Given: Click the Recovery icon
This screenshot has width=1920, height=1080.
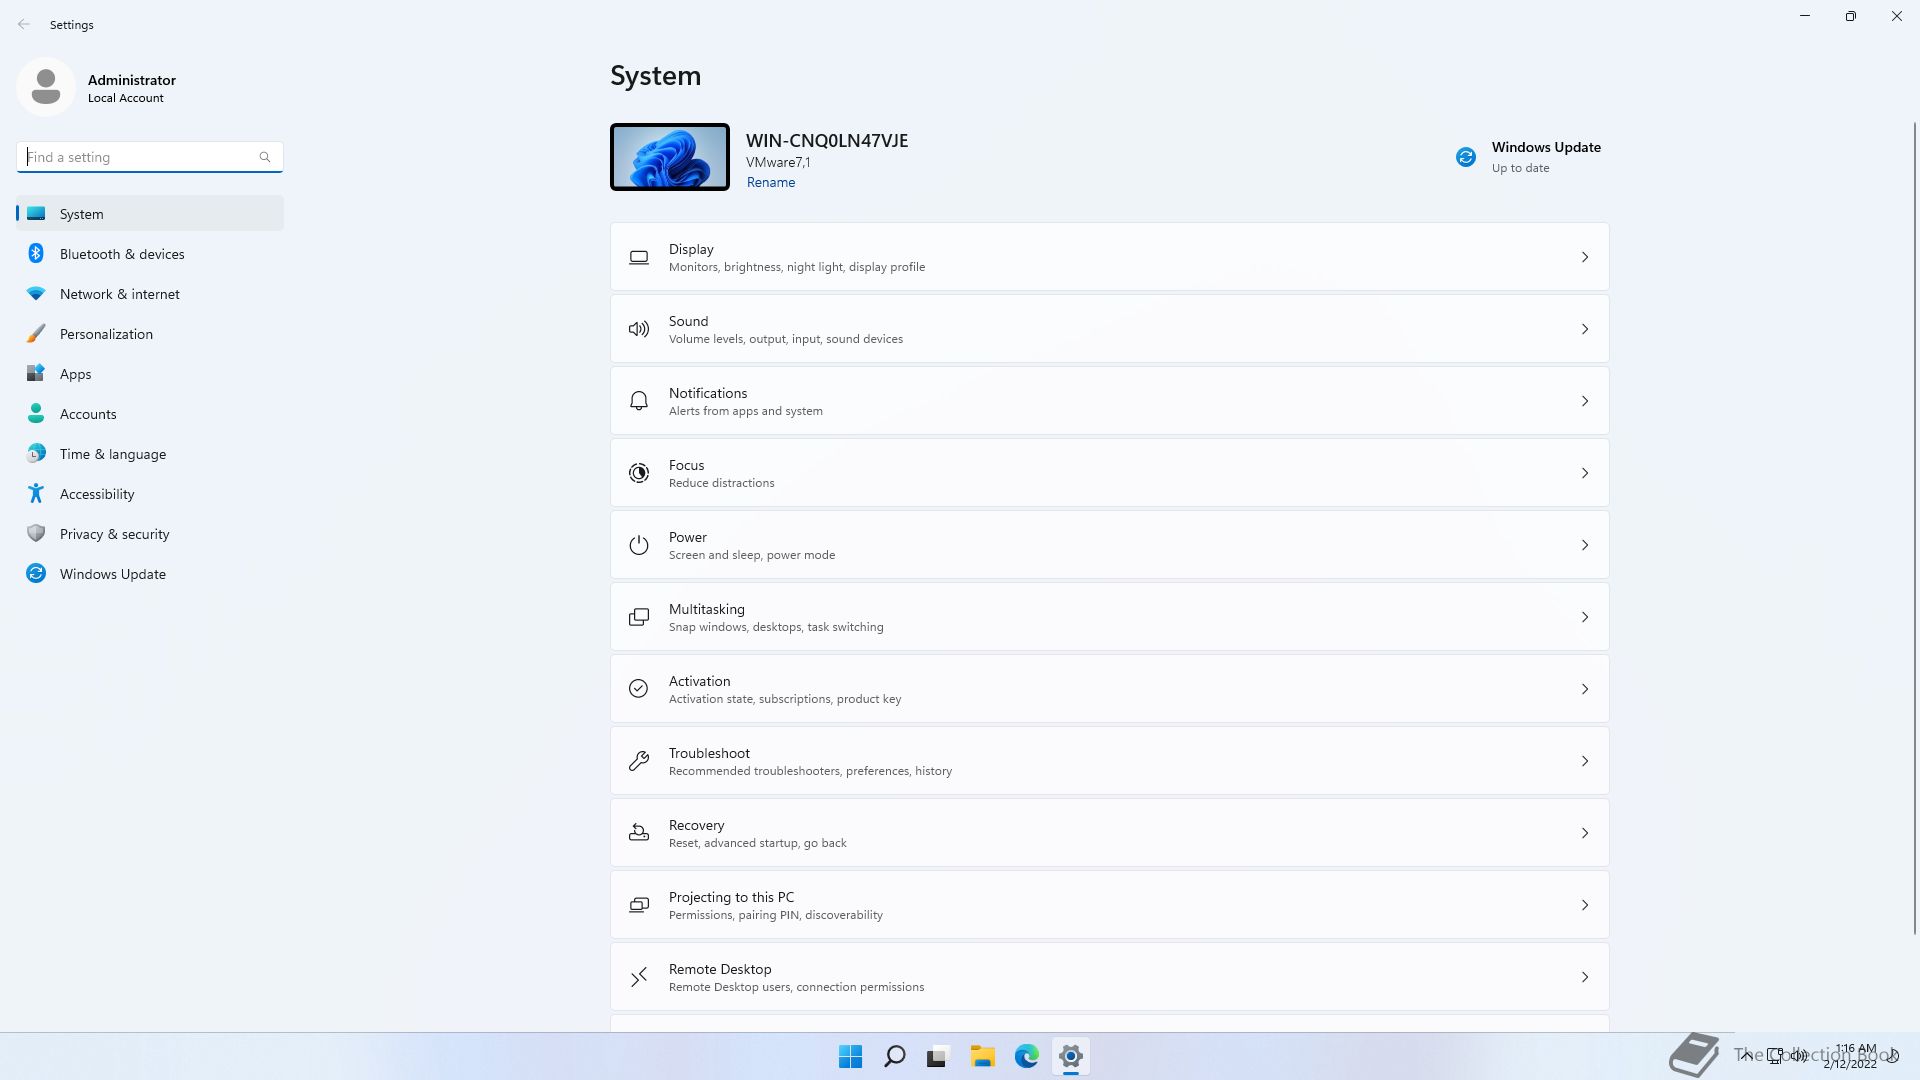Looking at the screenshot, I should coord(639,833).
